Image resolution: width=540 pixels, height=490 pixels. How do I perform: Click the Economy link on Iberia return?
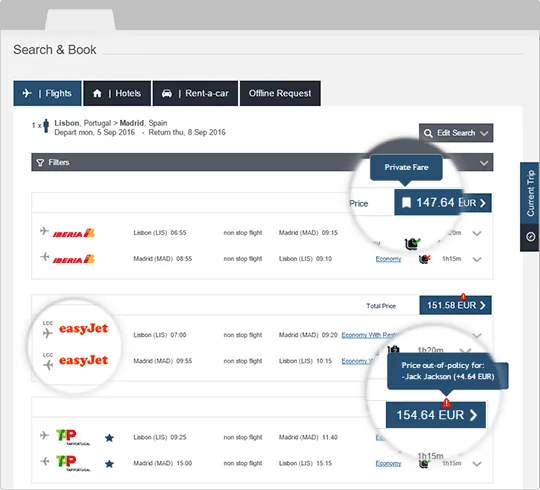(x=388, y=259)
